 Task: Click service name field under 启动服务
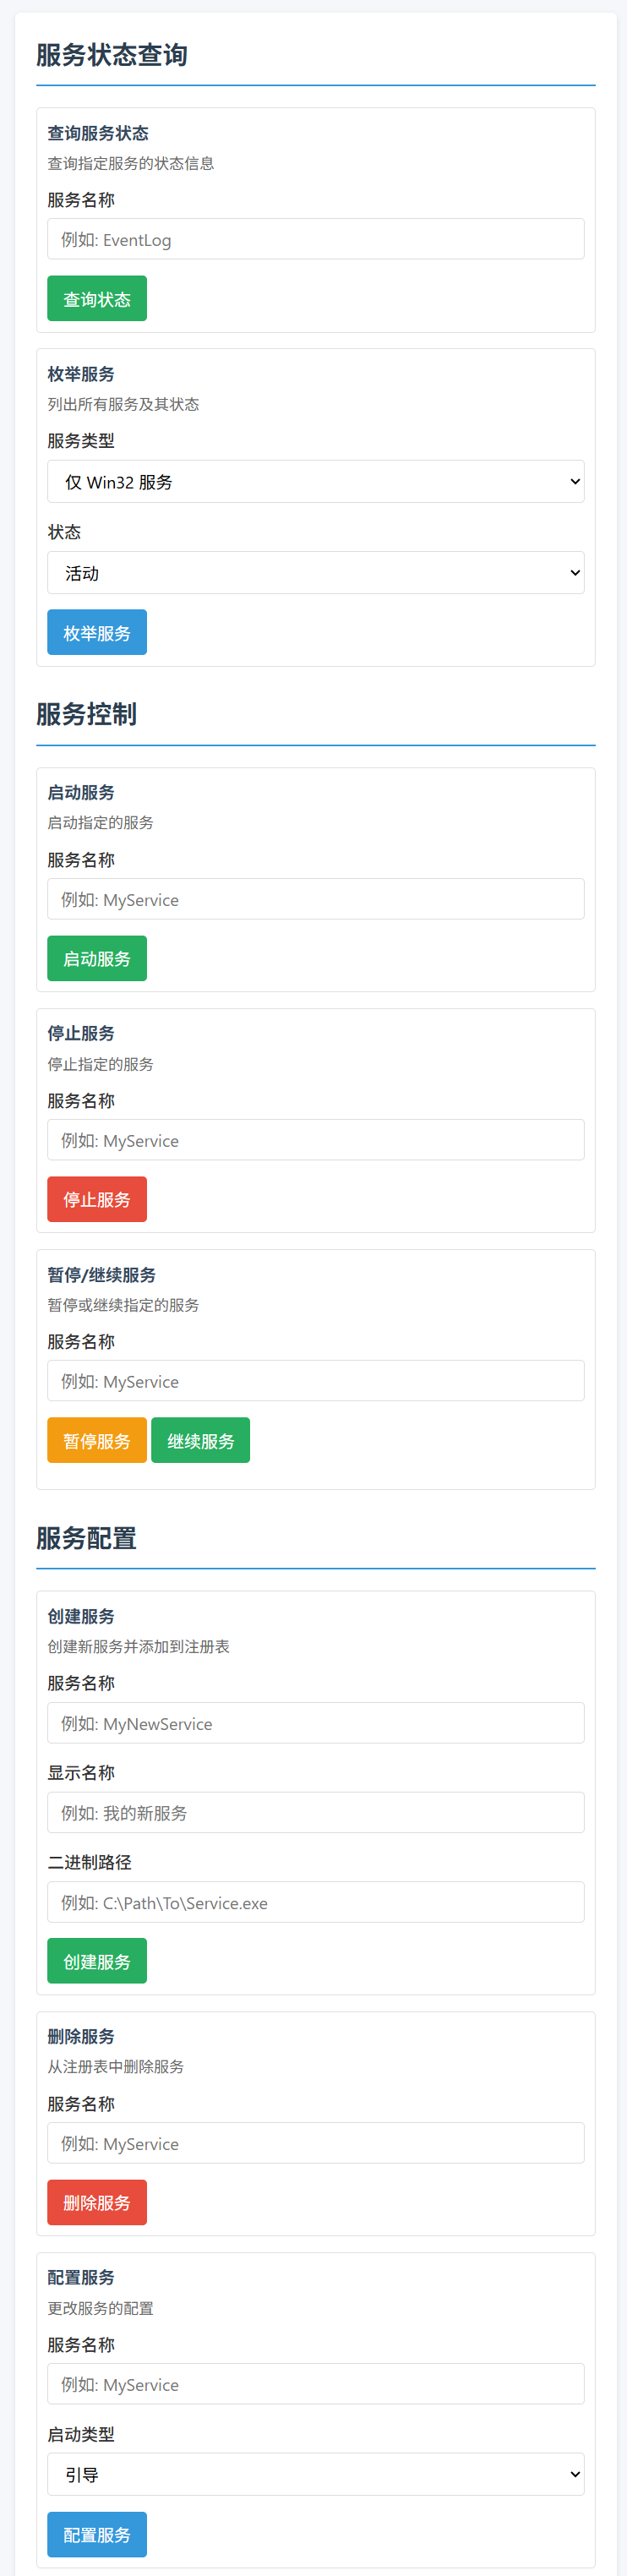coord(315,899)
